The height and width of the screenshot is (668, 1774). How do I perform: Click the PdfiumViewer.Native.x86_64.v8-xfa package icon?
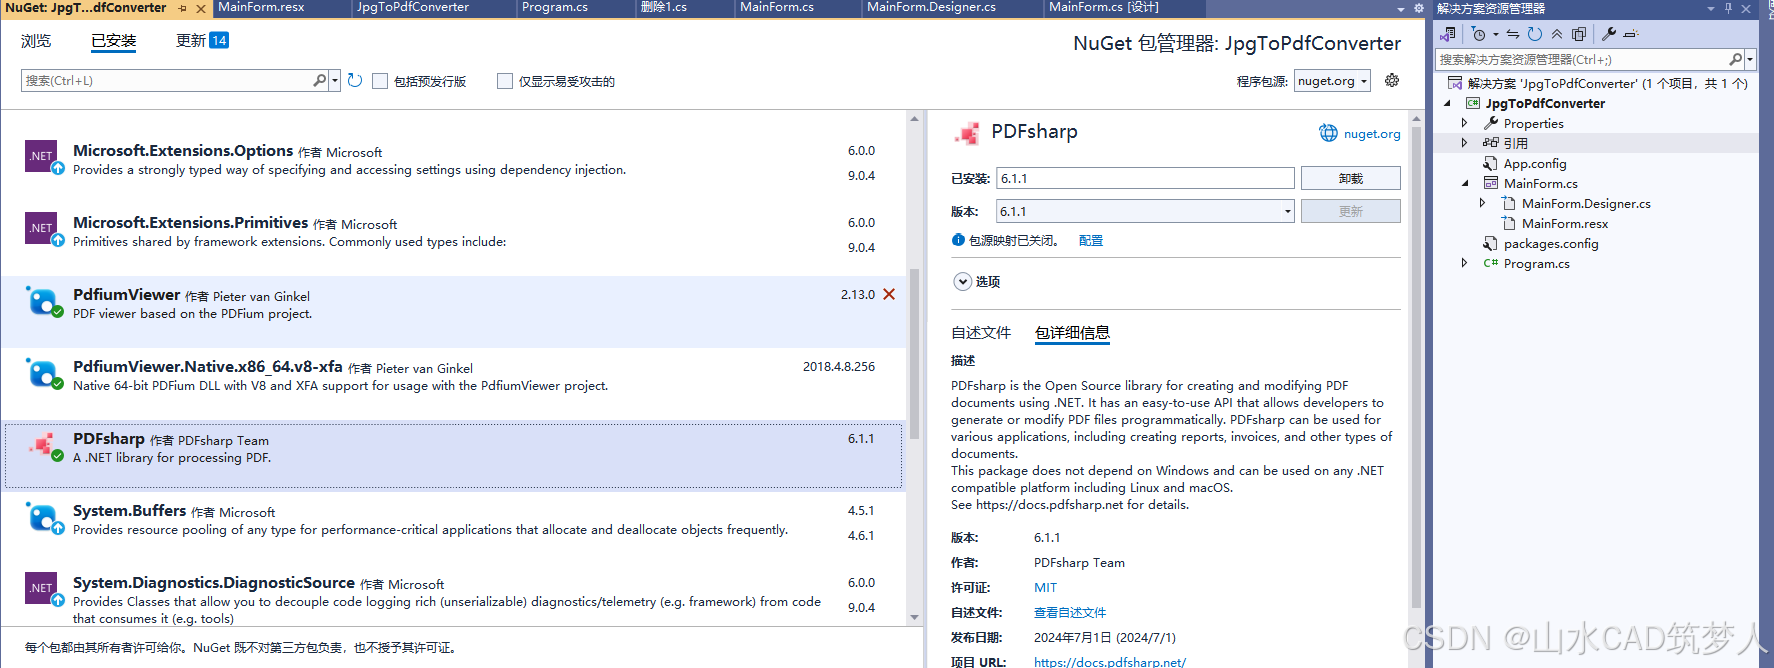tap(43, 373)
